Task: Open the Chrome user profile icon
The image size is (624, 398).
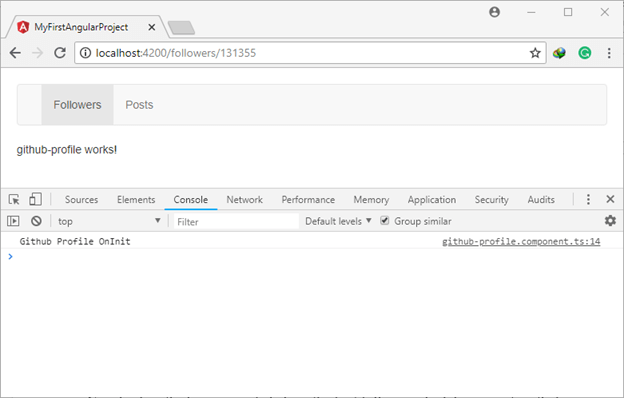Action: [494, 12]
